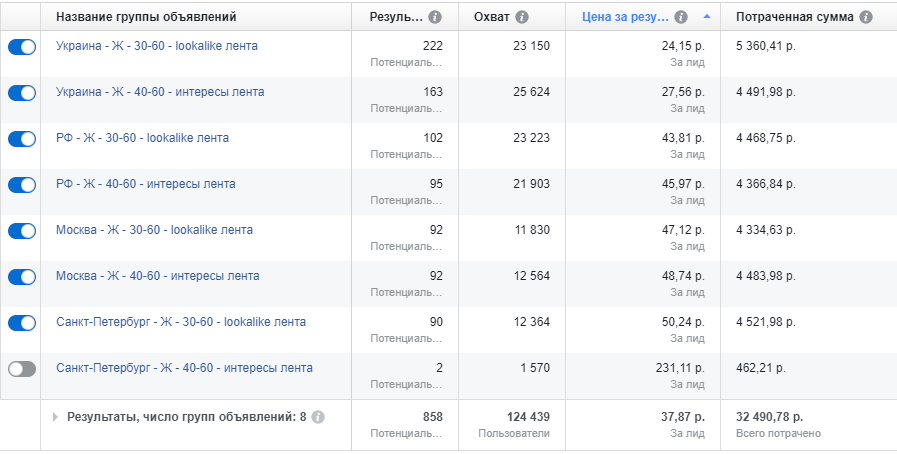Click info icon in Цена за результат header
Screen dimensions: 897x454
point(681,17)
